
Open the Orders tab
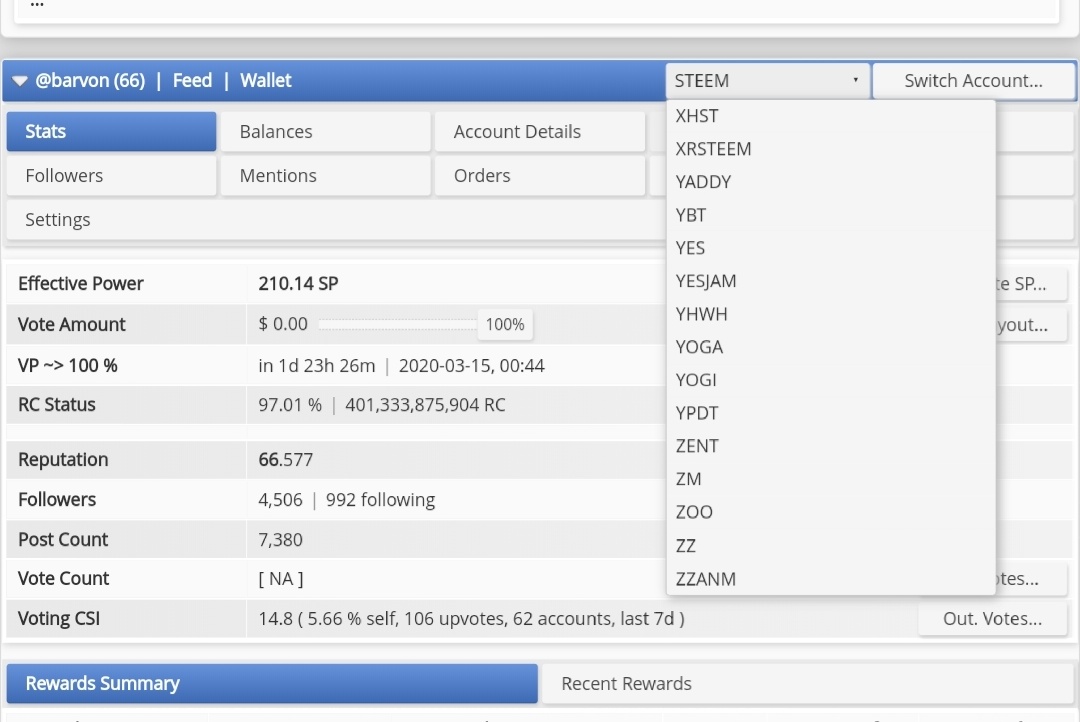tap(540, 176)
